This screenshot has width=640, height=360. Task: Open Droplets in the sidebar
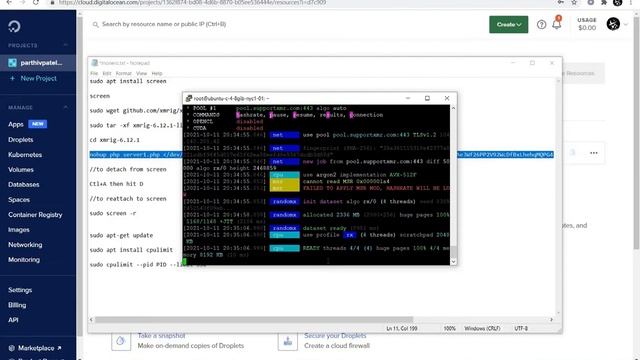tap(20, 140)
